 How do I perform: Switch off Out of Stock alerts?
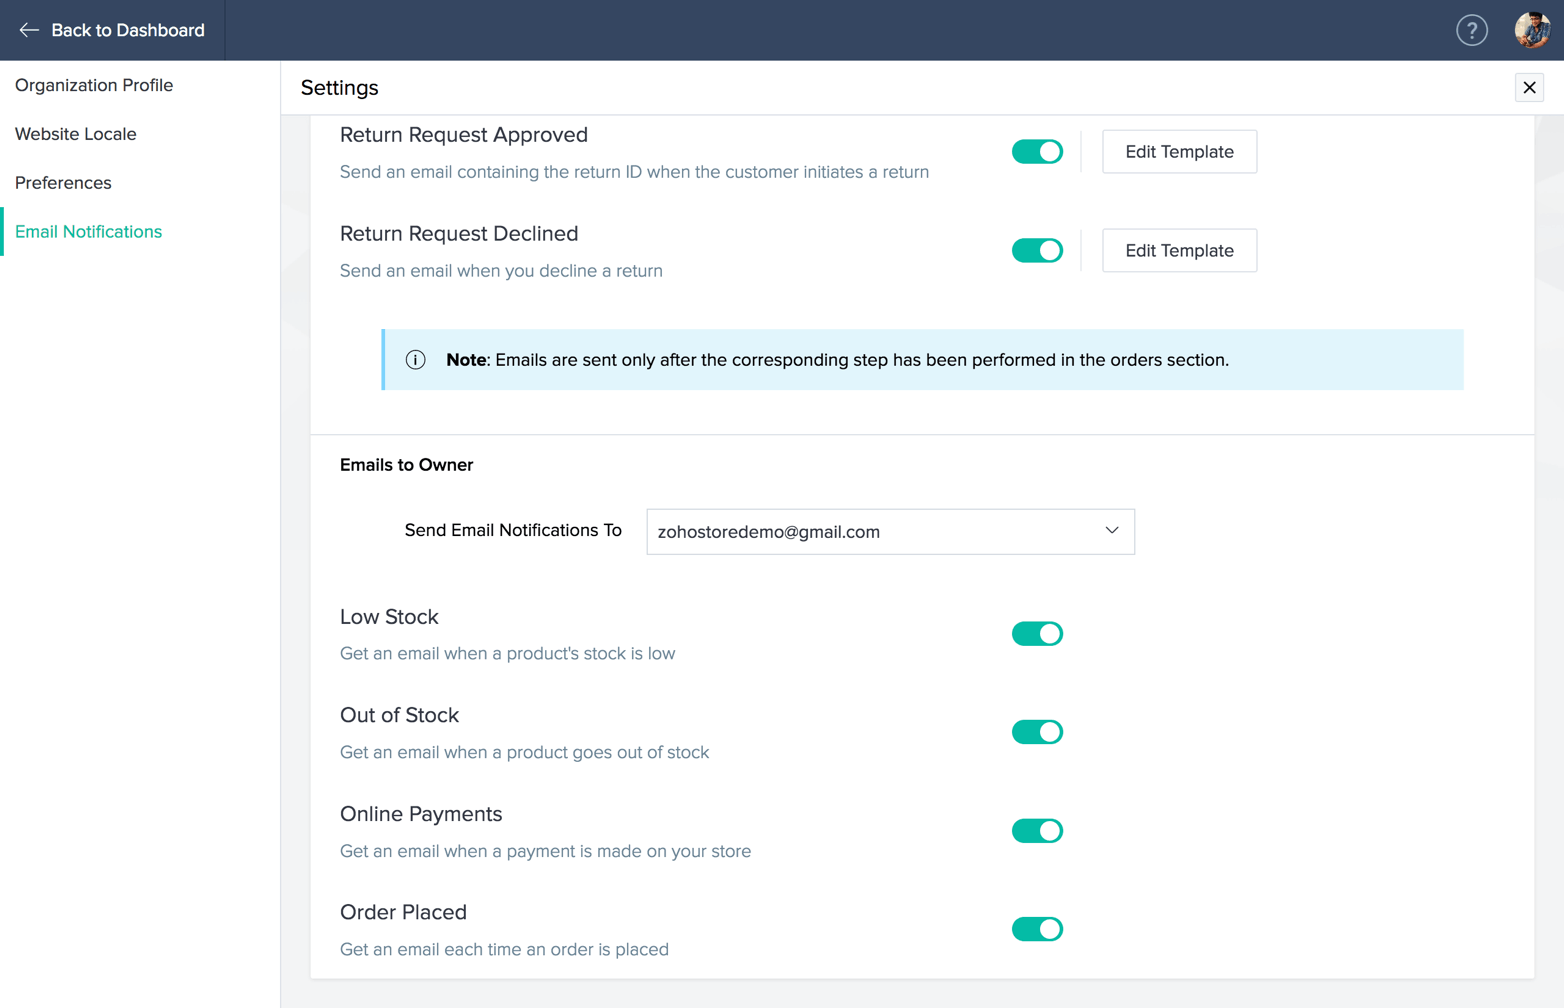tap(1037, 732)
